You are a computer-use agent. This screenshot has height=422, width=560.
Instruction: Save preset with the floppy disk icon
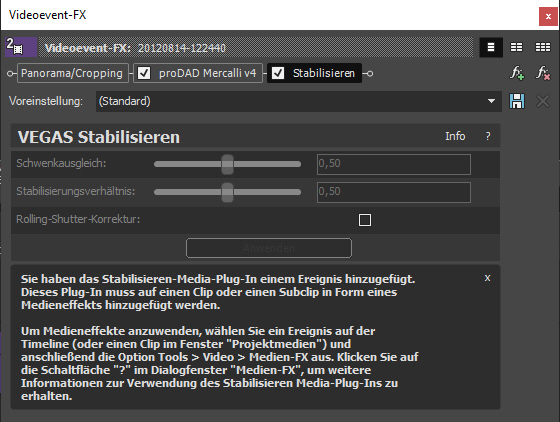(x=517, y=101)
